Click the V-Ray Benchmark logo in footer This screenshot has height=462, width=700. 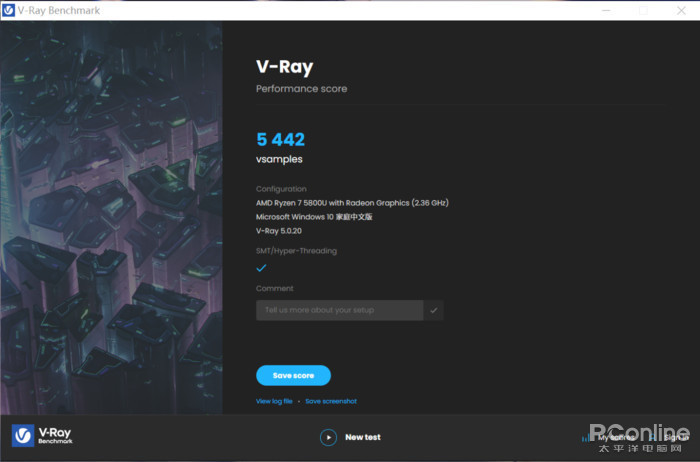pos(42,436)
